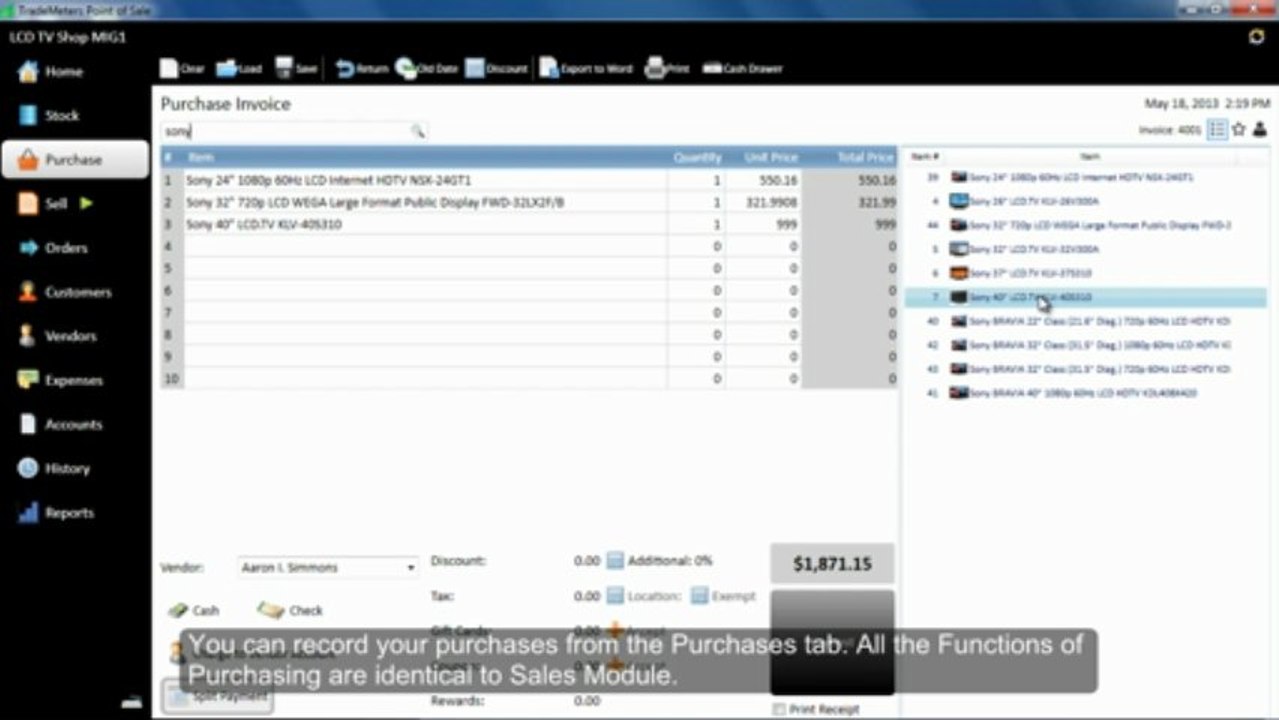Viewport: 1279px width, 720px height.
Task: Select catalog item 6 Sony 37" LCD TV
Action: click(x=1085, y=273)
